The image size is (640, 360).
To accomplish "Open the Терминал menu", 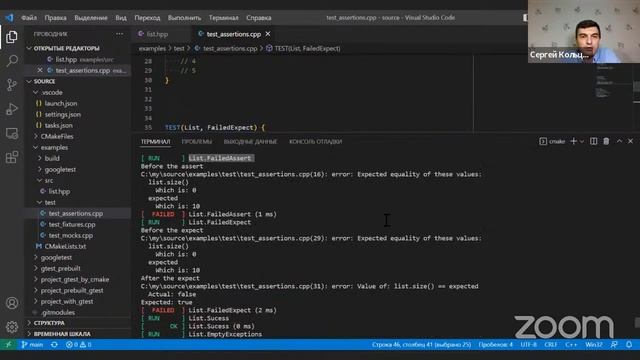I will tap(223, 18).
